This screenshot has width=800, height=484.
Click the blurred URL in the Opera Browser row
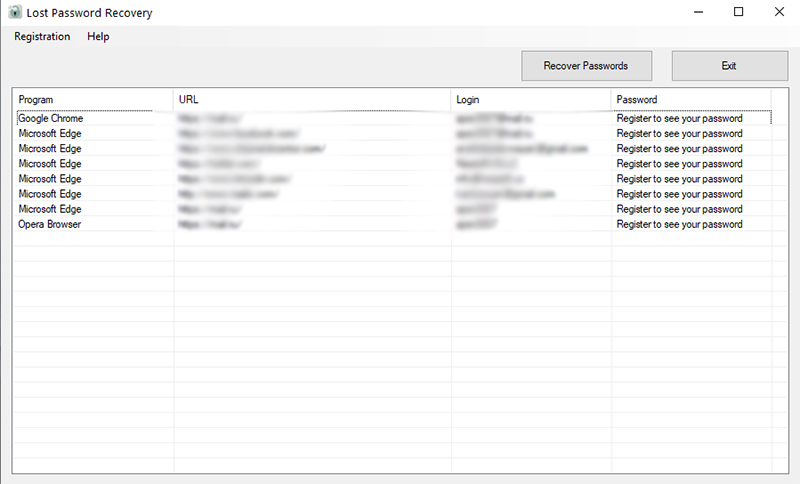(210, 224)
